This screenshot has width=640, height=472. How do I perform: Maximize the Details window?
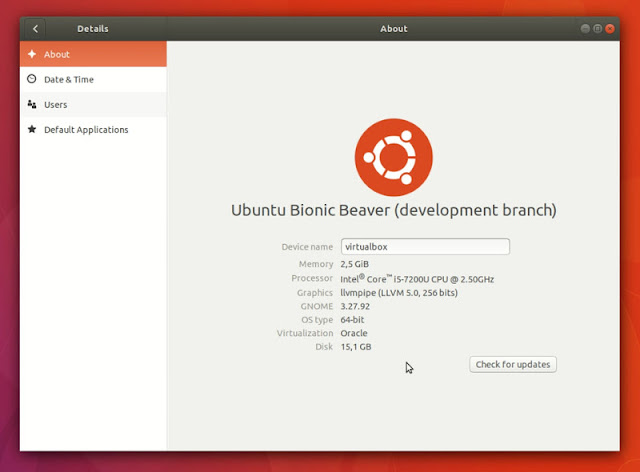(598, 29)
